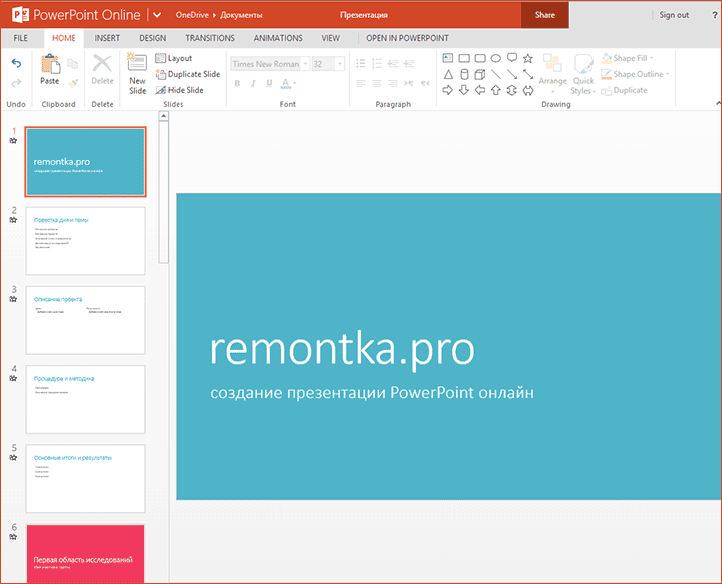Image resolution: width=722 pixels, height=584 pixels.
Task: Switch to the VIEW tab
Action: click(x=331, y=38)
